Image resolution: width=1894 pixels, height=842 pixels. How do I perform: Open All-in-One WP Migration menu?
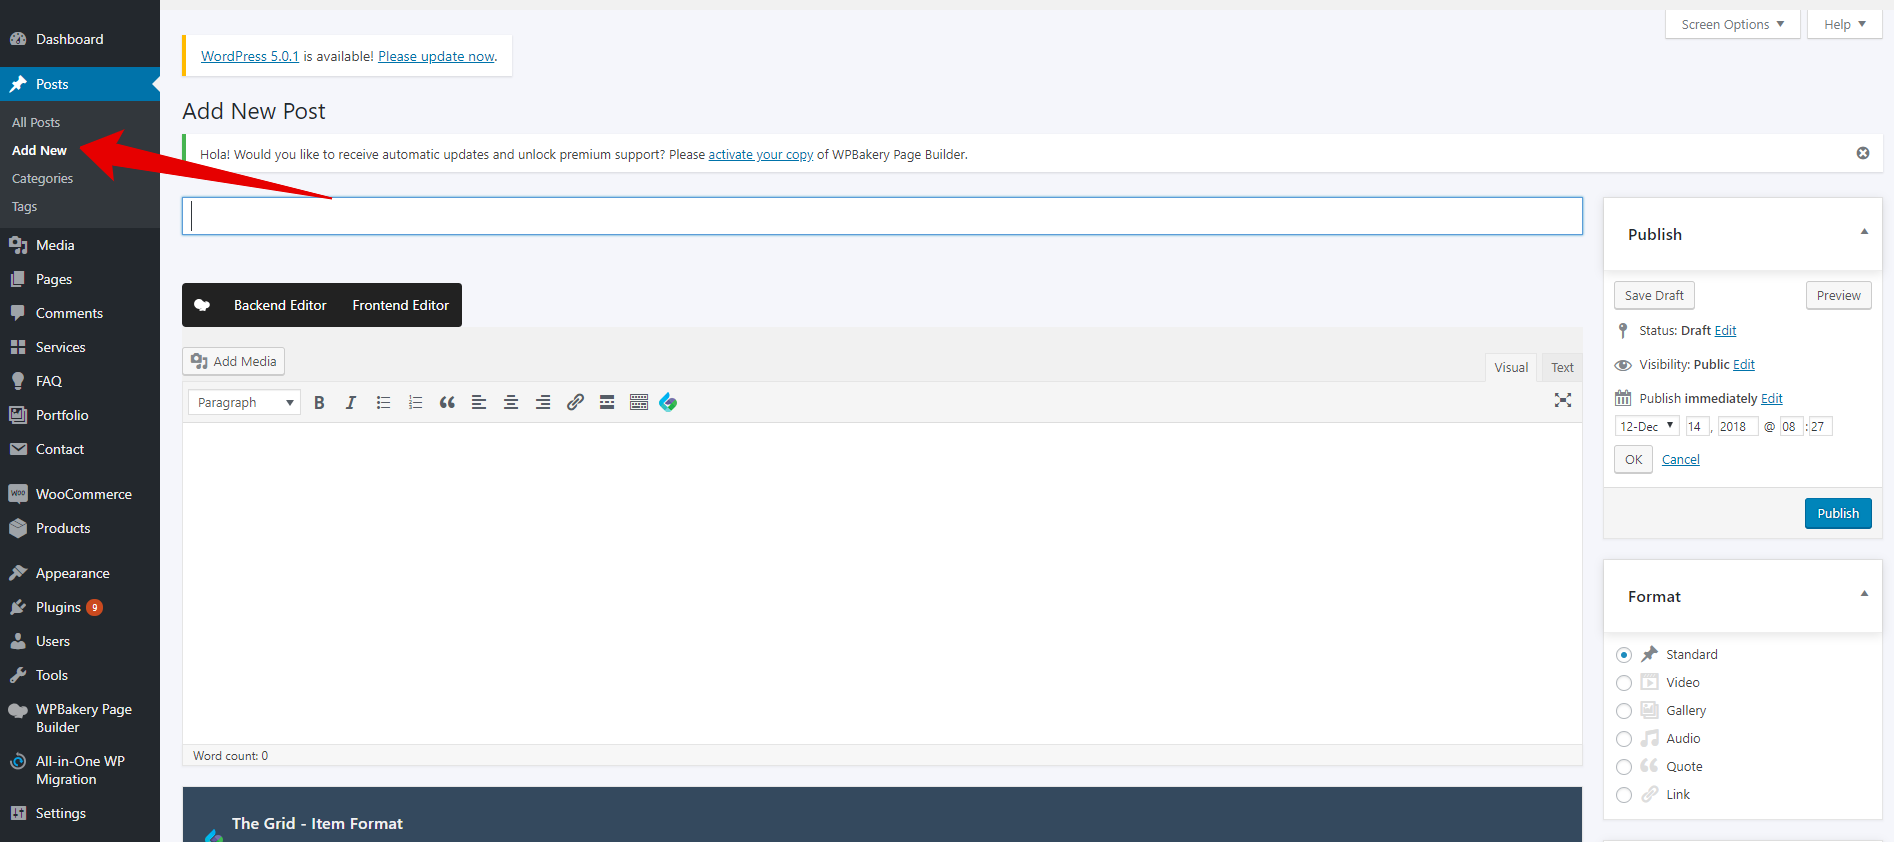(x=80, y=770)
